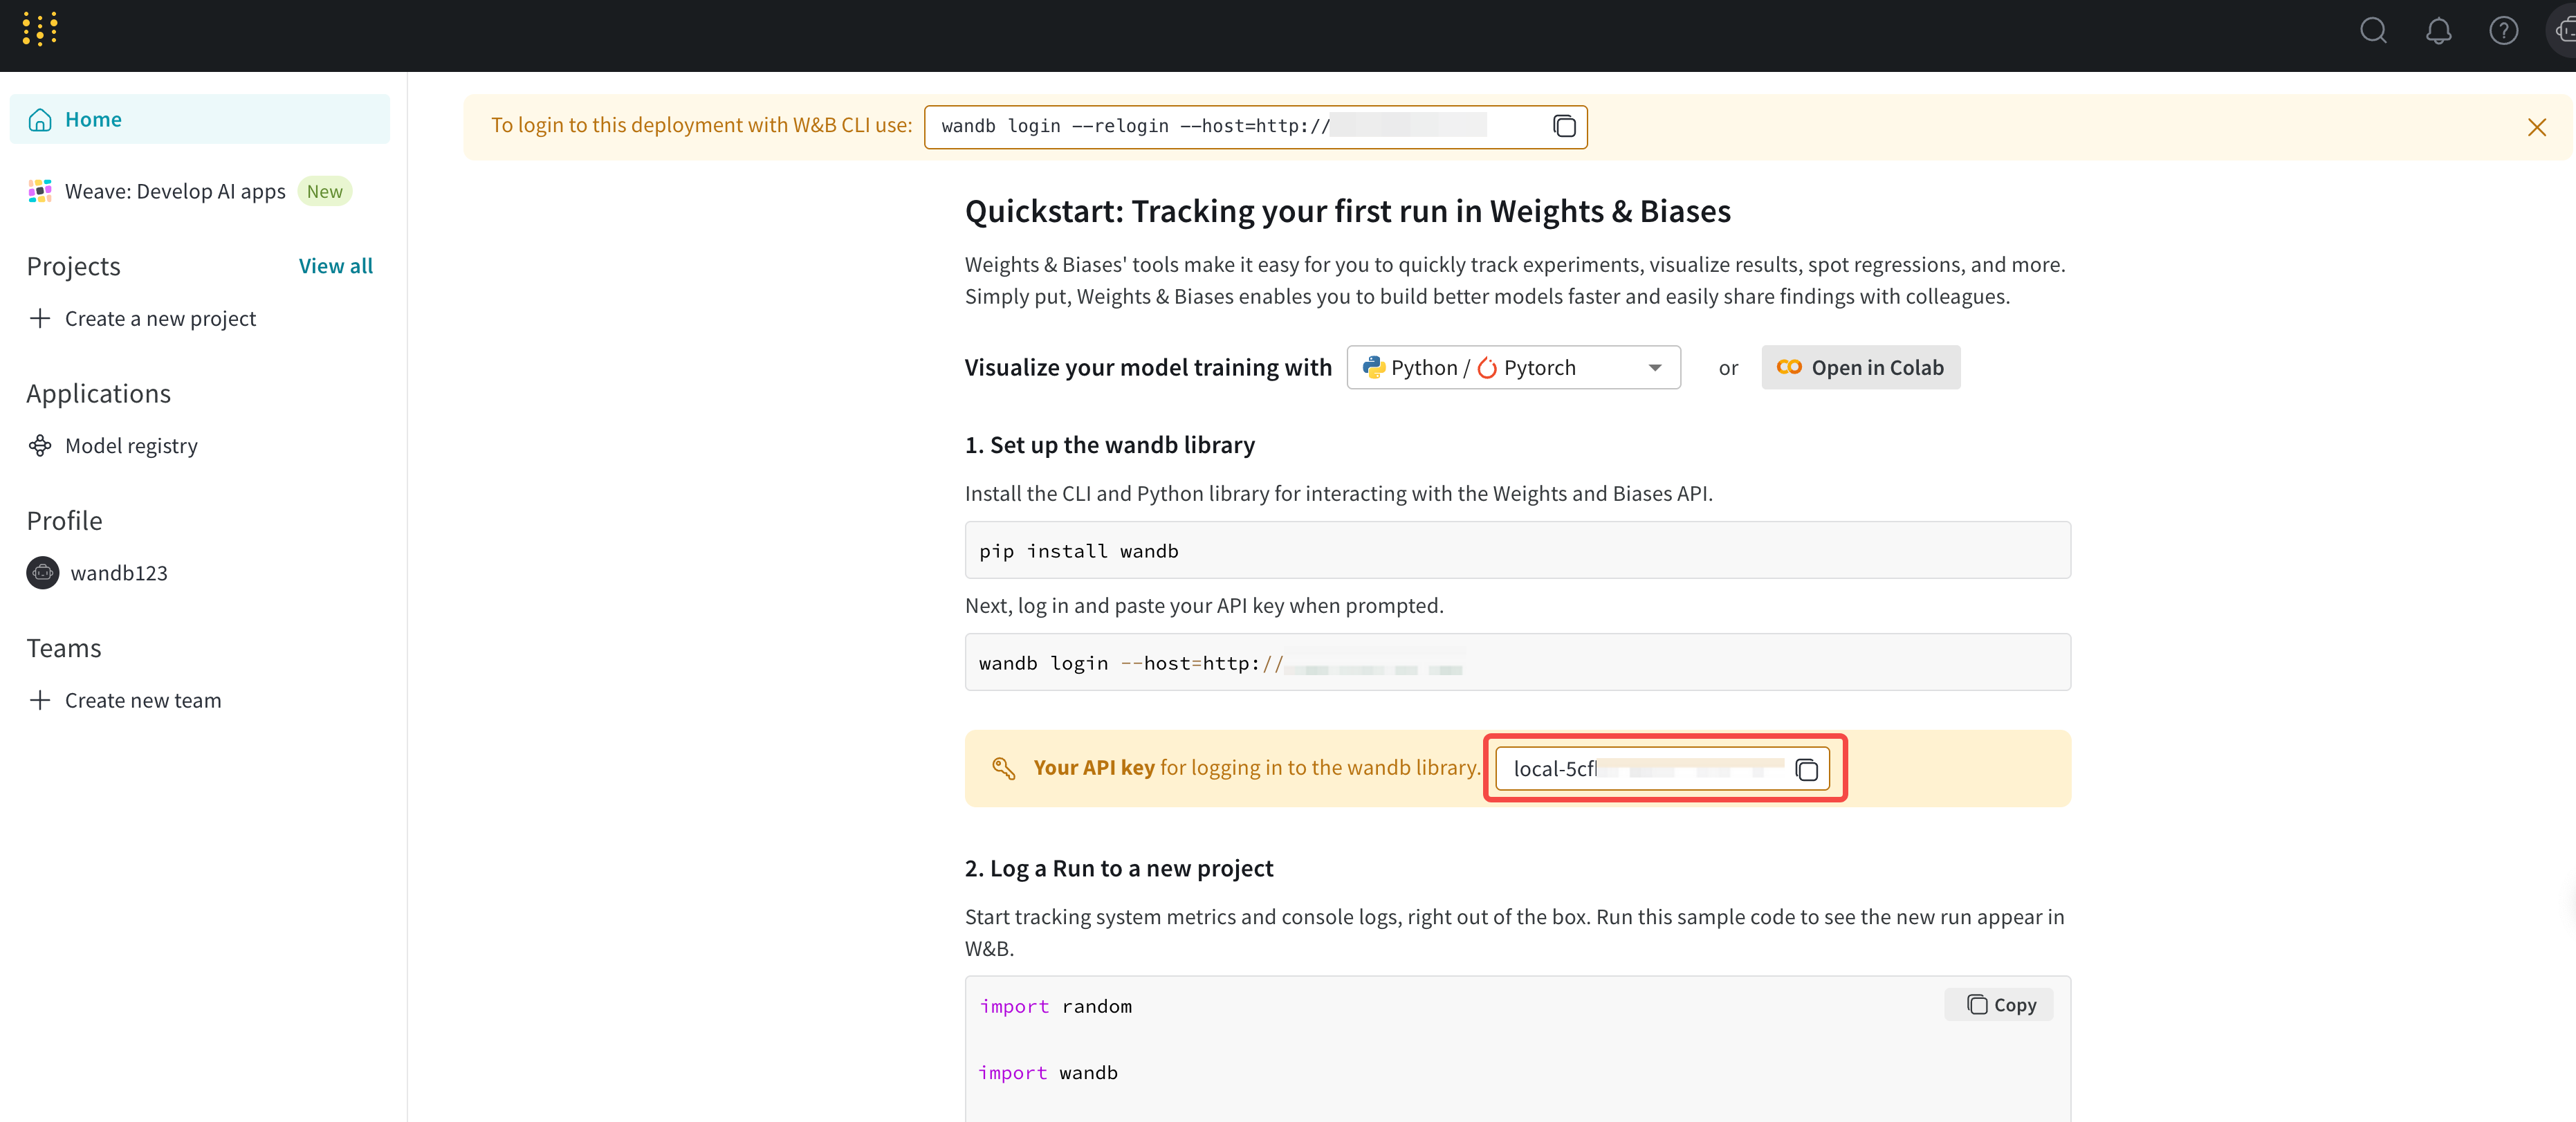Copy the API key

pyautogui.click(x=1806, y=769)
